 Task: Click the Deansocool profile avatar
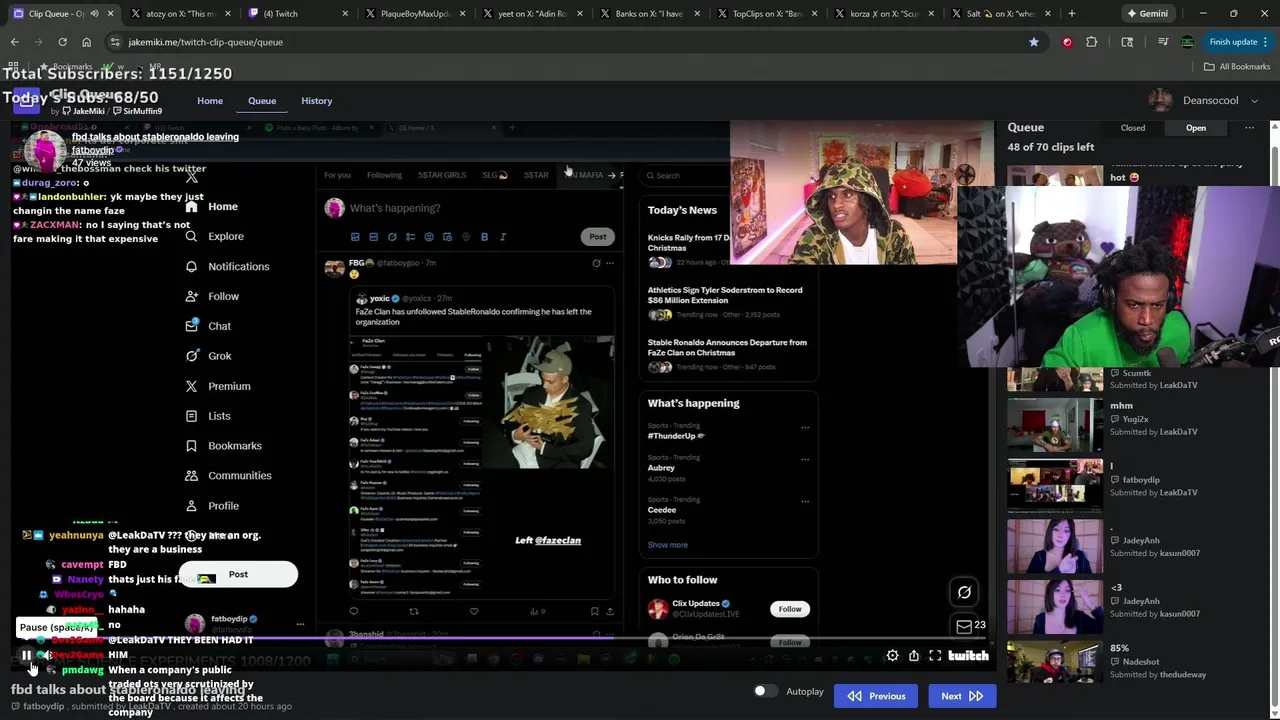coord(1160,100)
